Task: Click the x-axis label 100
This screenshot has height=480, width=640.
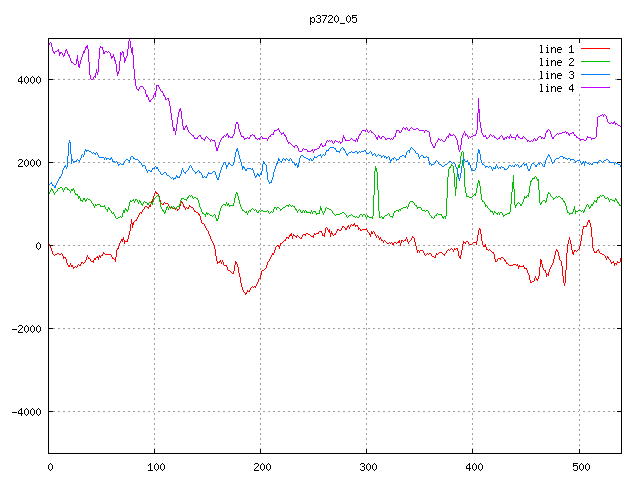Action: point(156,467)
